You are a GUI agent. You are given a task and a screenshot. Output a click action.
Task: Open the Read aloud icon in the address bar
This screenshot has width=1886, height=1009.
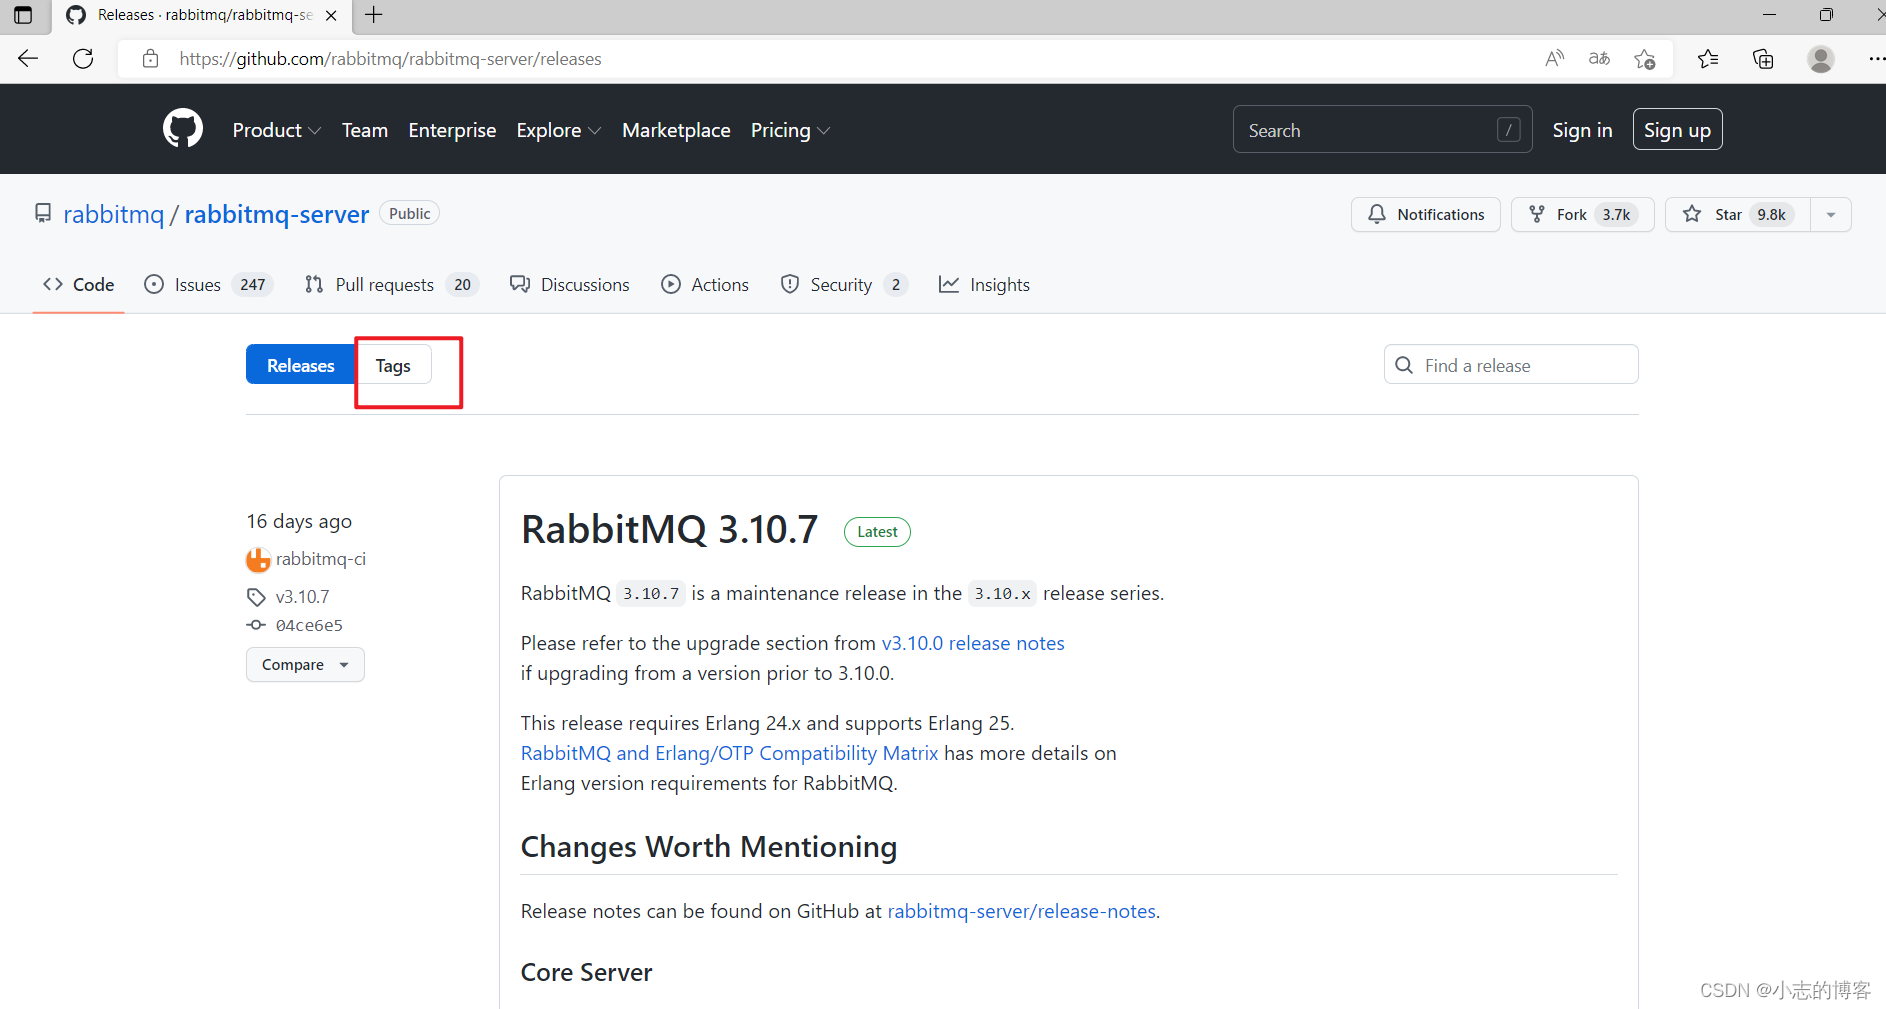1554,59
